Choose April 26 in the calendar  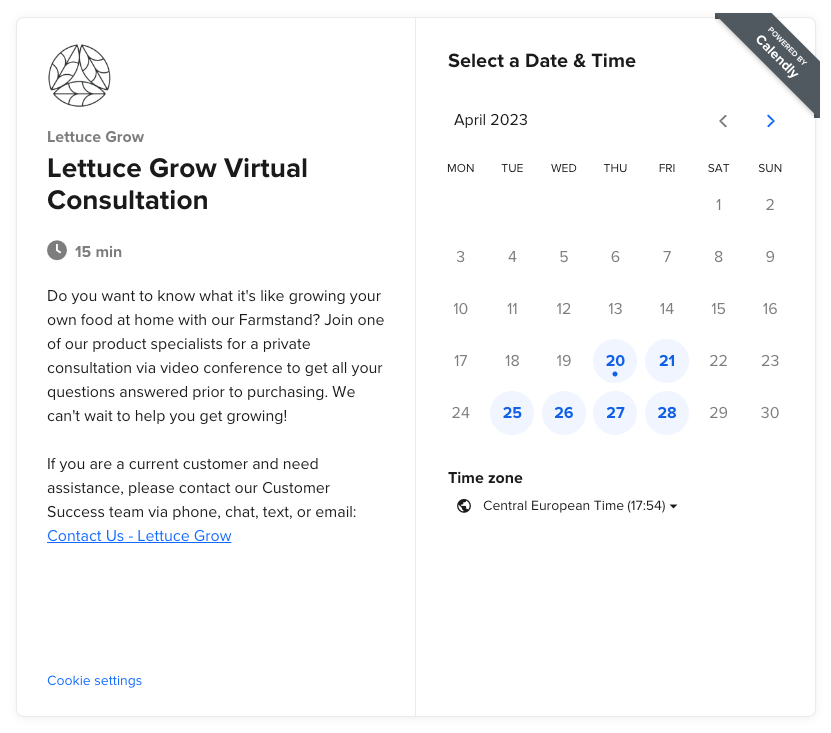(564, 413)
